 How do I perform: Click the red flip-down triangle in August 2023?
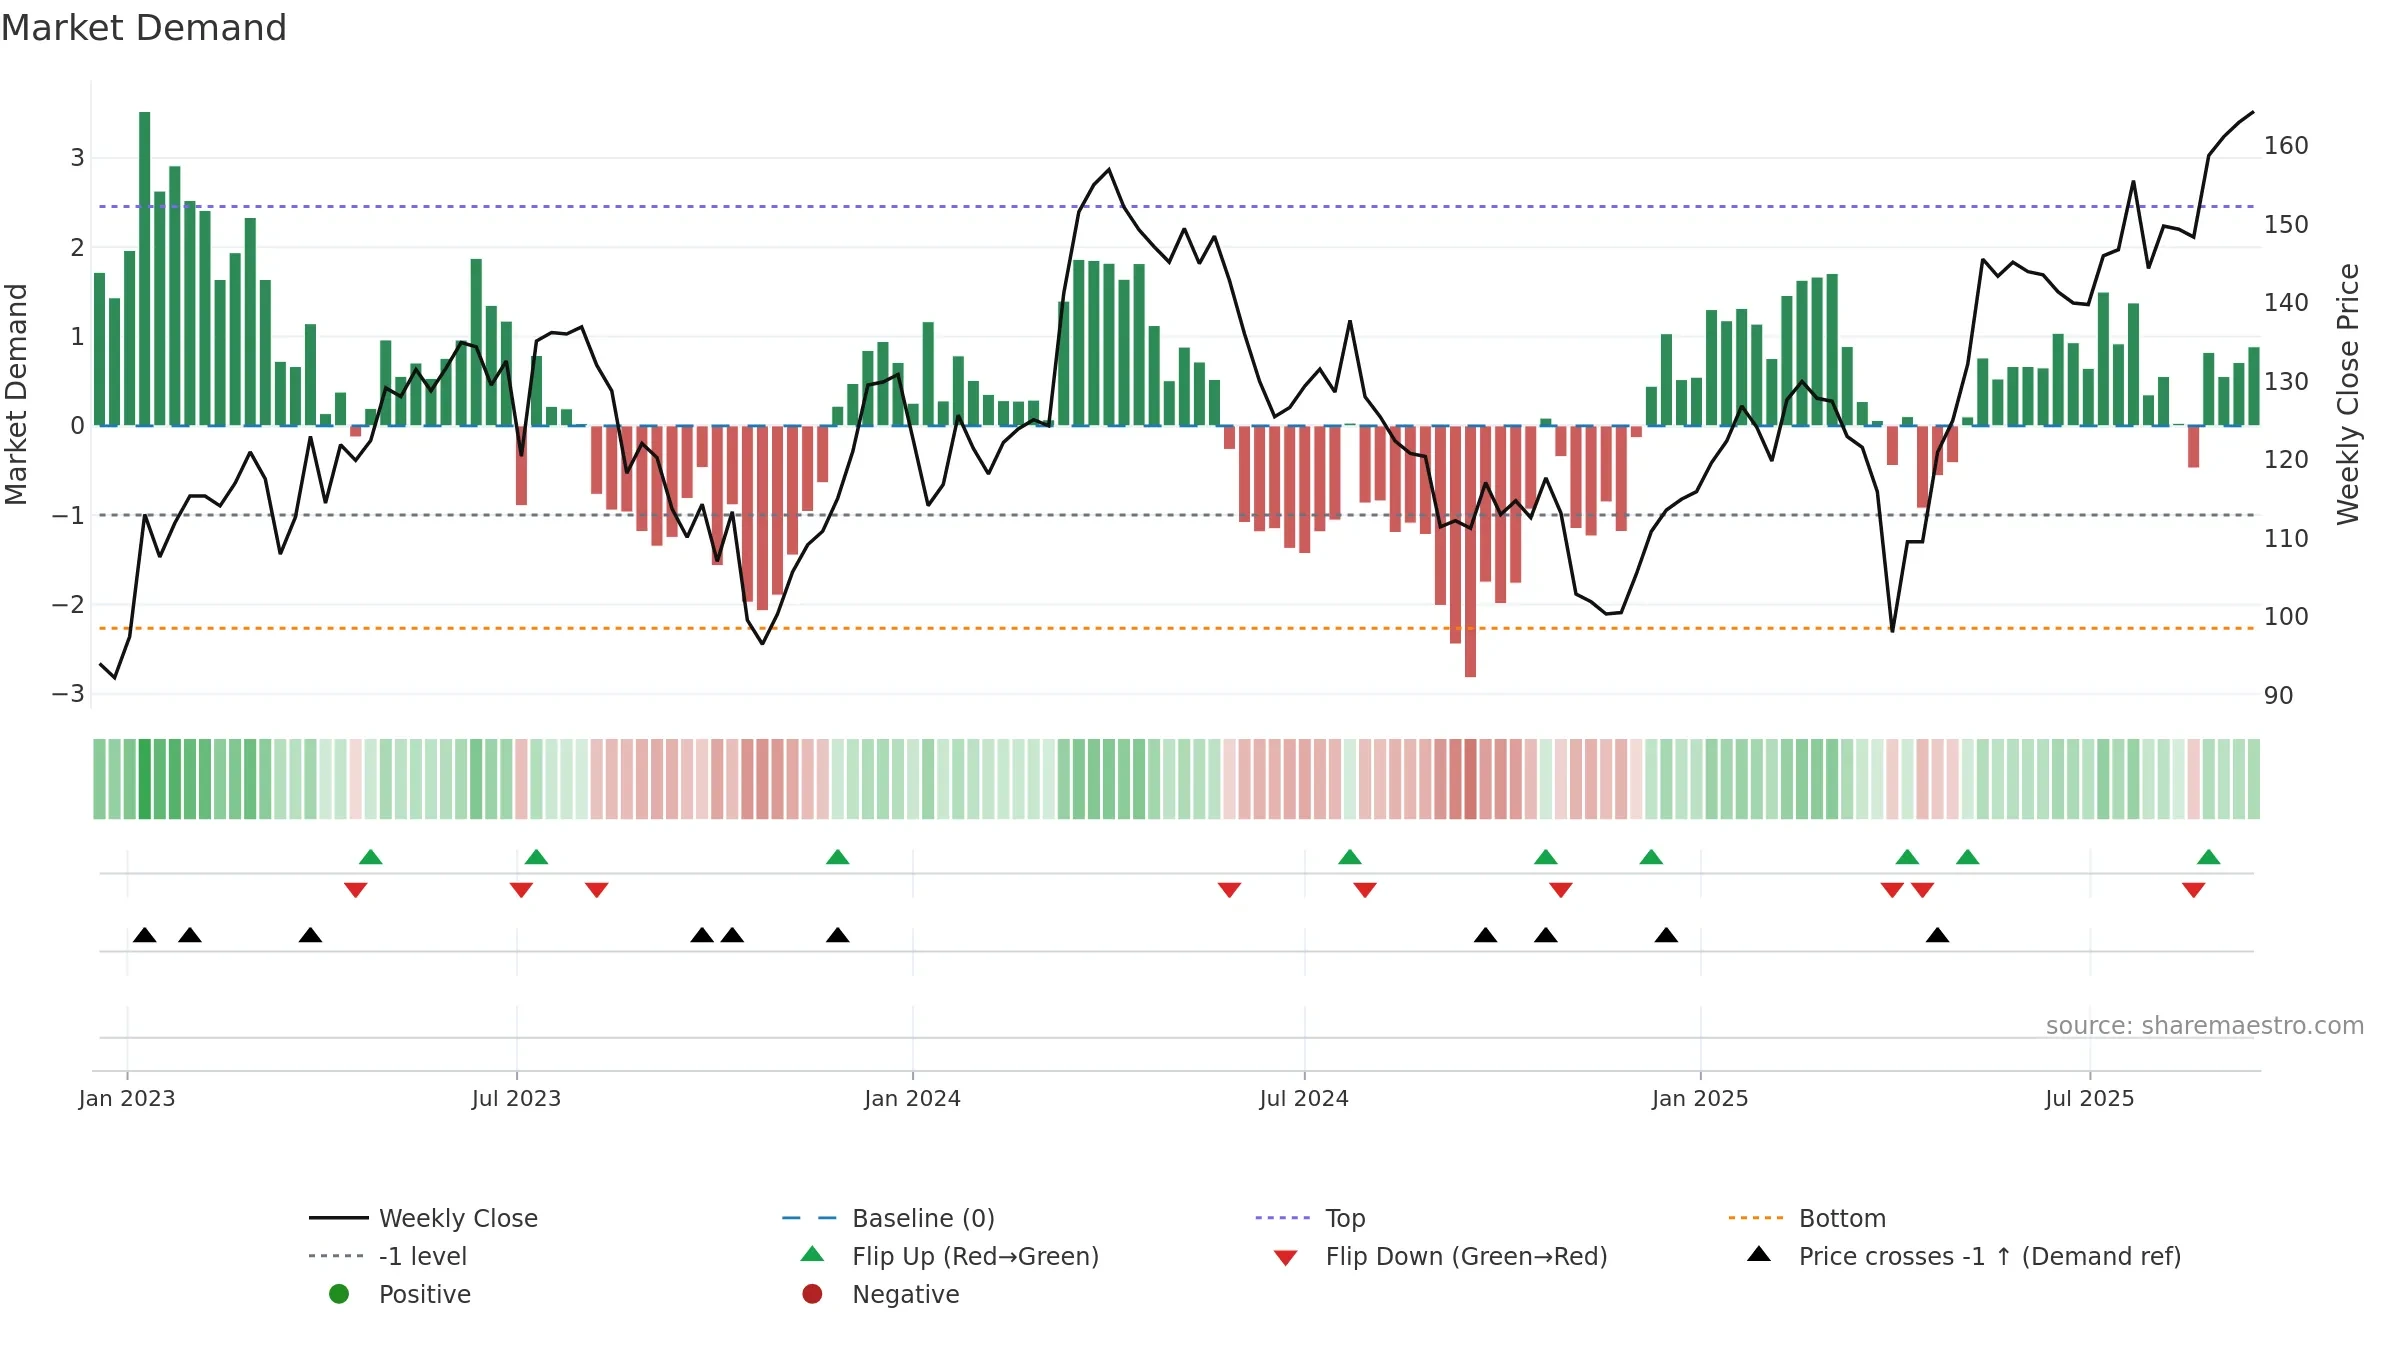(597, 890)
